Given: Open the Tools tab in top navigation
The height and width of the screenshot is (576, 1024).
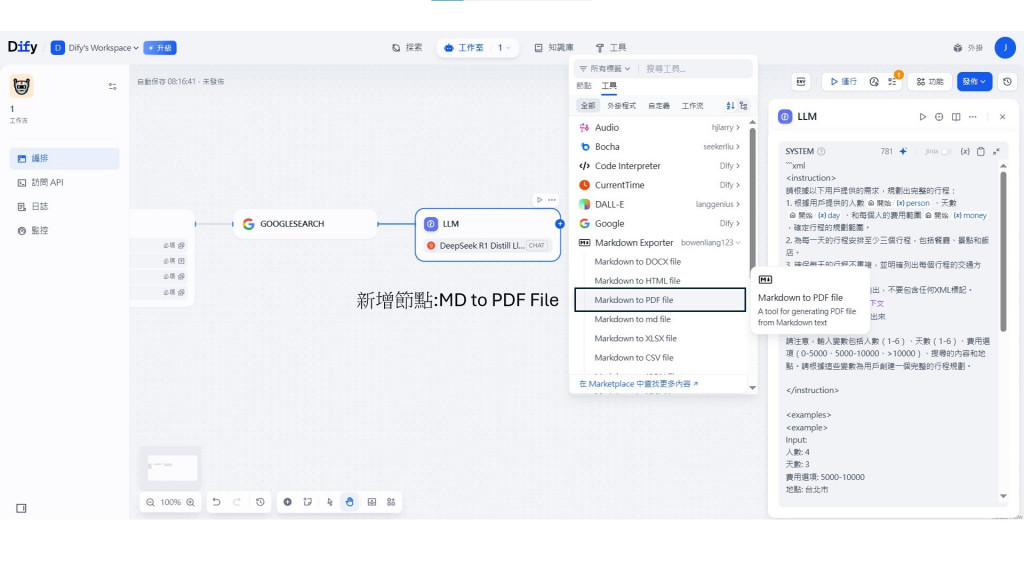Looking at the screenshot, I should click(611, 48).
